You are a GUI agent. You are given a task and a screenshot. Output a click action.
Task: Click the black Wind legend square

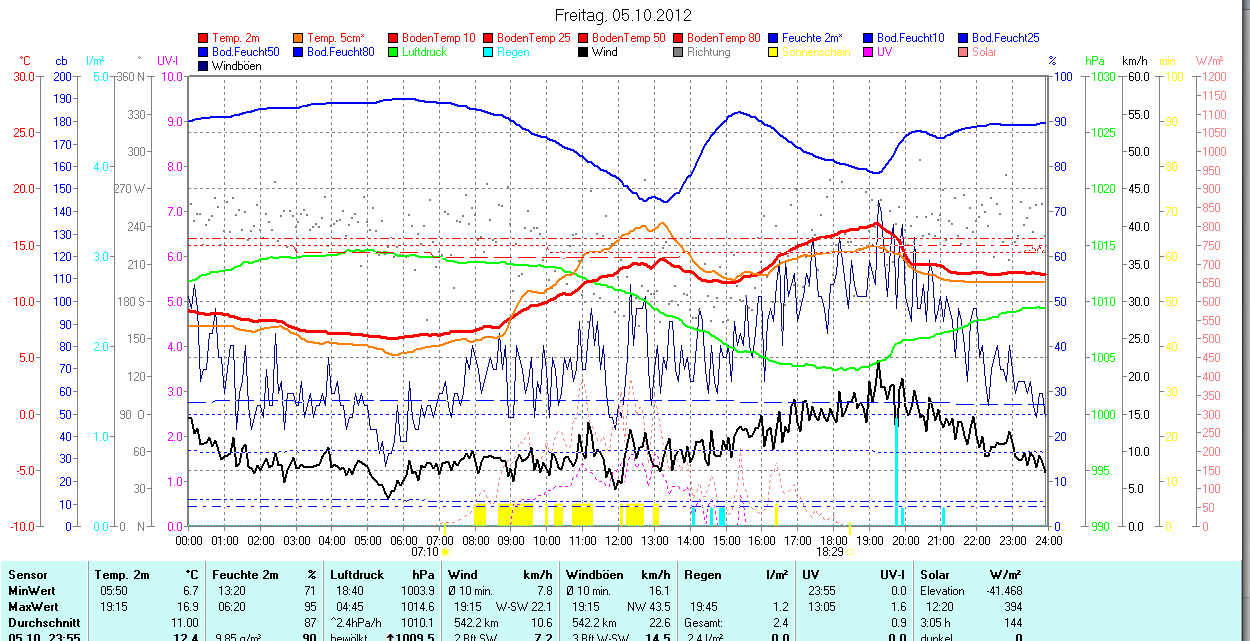pos(583,52)
